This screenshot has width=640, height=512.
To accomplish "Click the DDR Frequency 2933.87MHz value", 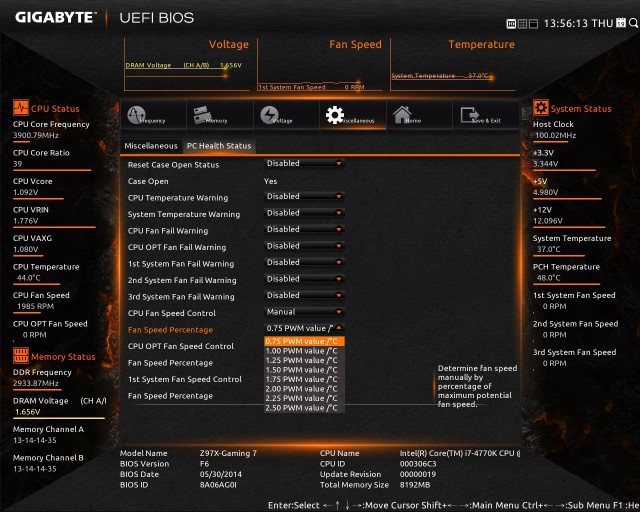I will click(36, 383).
